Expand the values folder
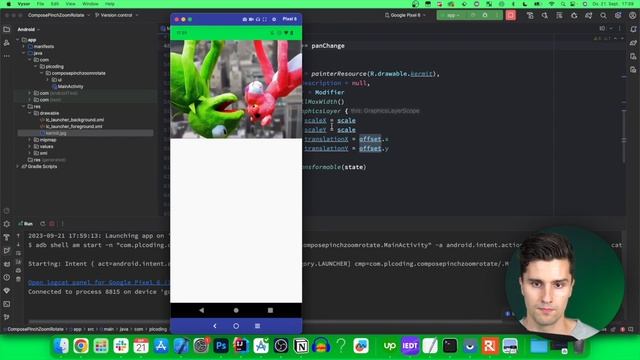 click(x=30, y=146)
